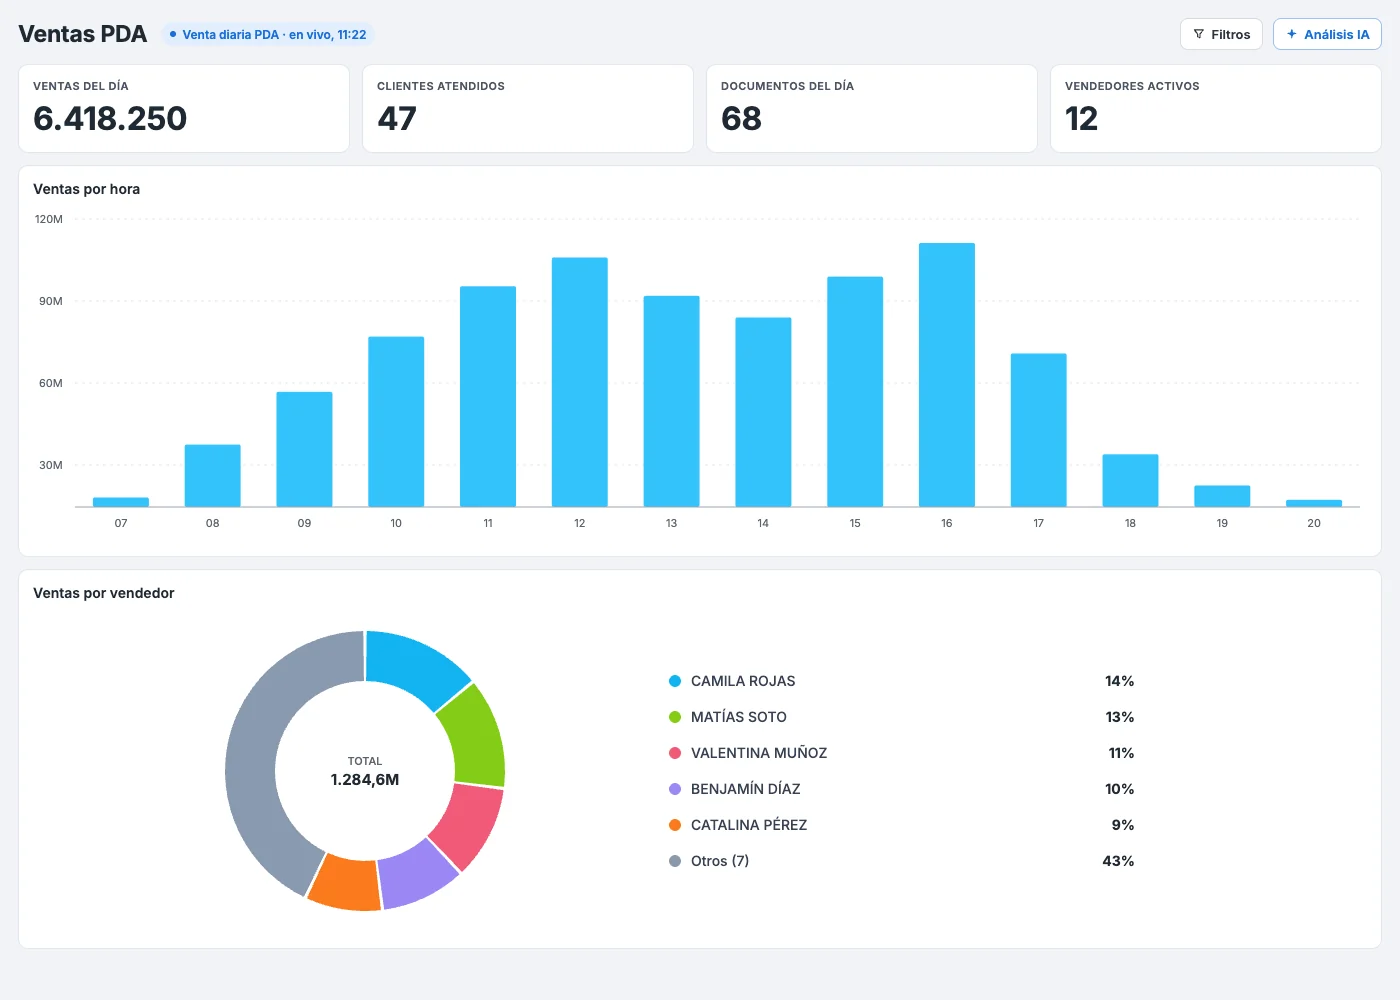Launch Análisis IA

click(1327, 34)
